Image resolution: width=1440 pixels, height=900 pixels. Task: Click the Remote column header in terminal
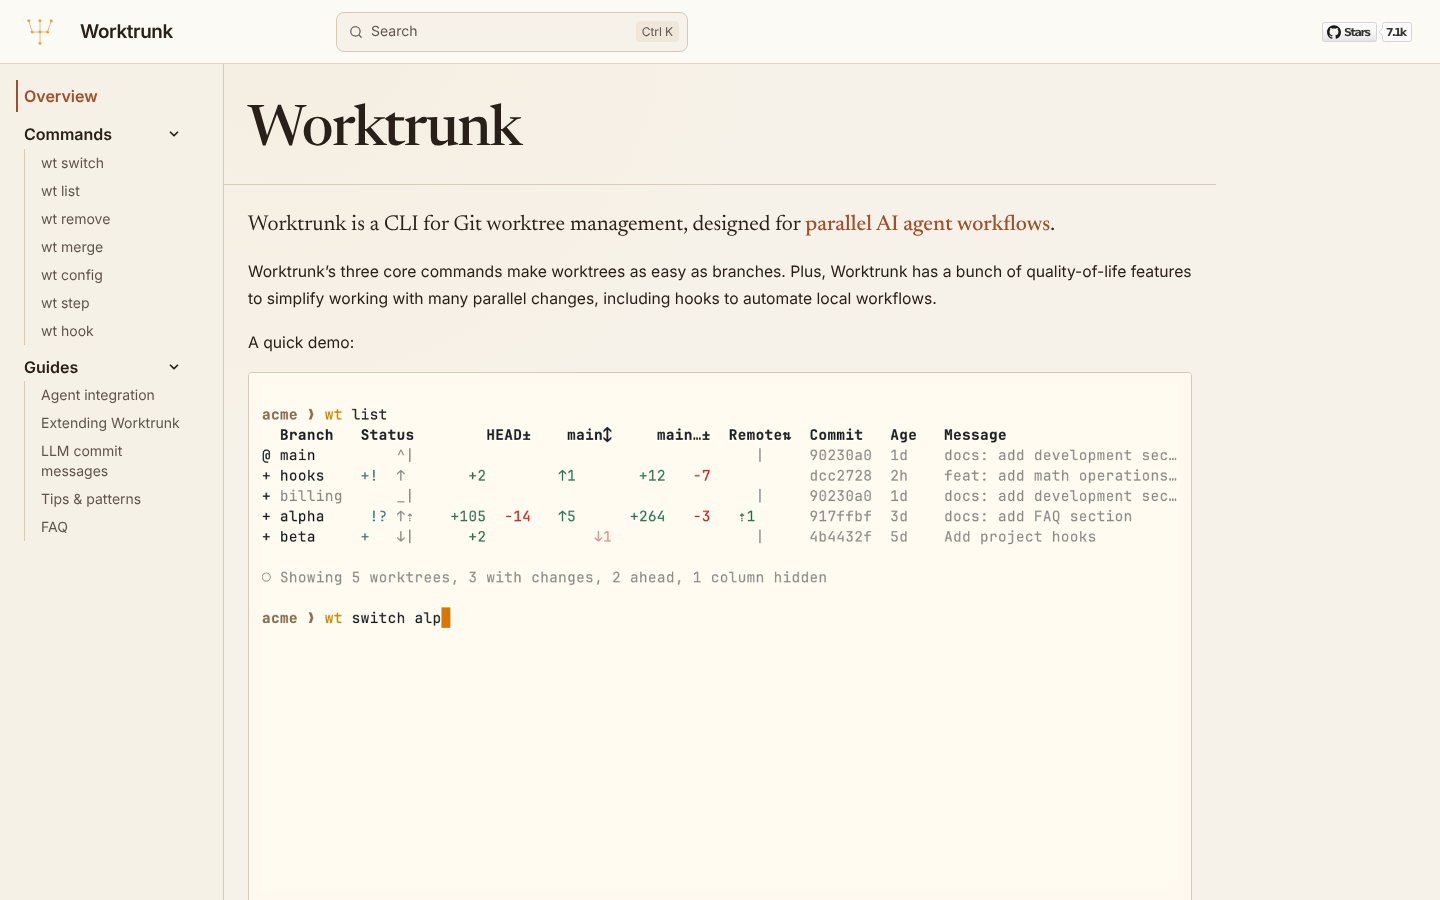(x=760, y=435)
